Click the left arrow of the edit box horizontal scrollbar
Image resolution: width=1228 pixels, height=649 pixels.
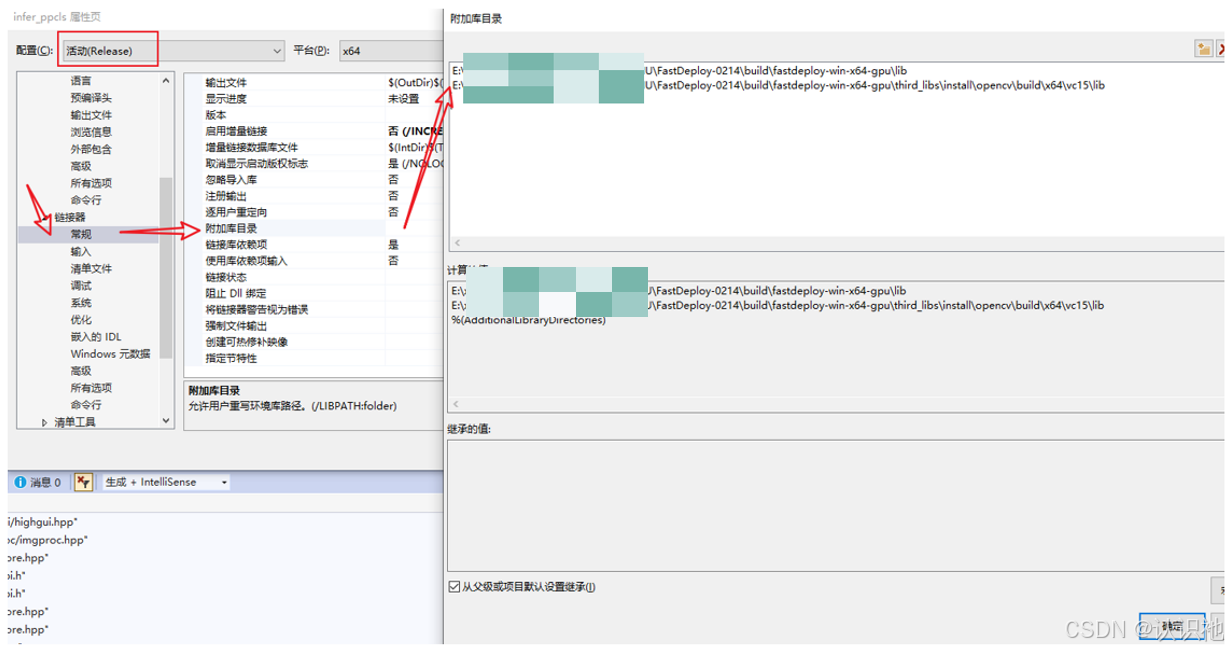point(458,243)
